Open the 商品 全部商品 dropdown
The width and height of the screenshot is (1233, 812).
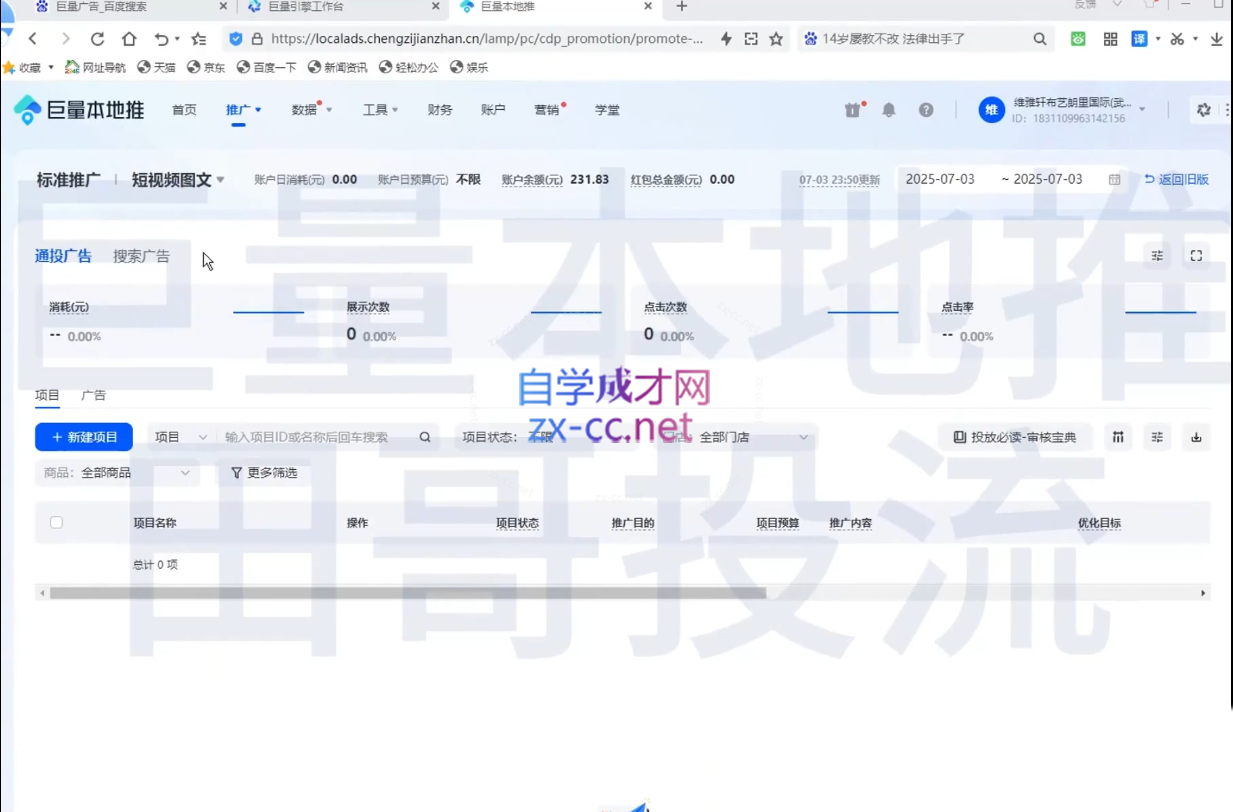[x=117, y=472]
